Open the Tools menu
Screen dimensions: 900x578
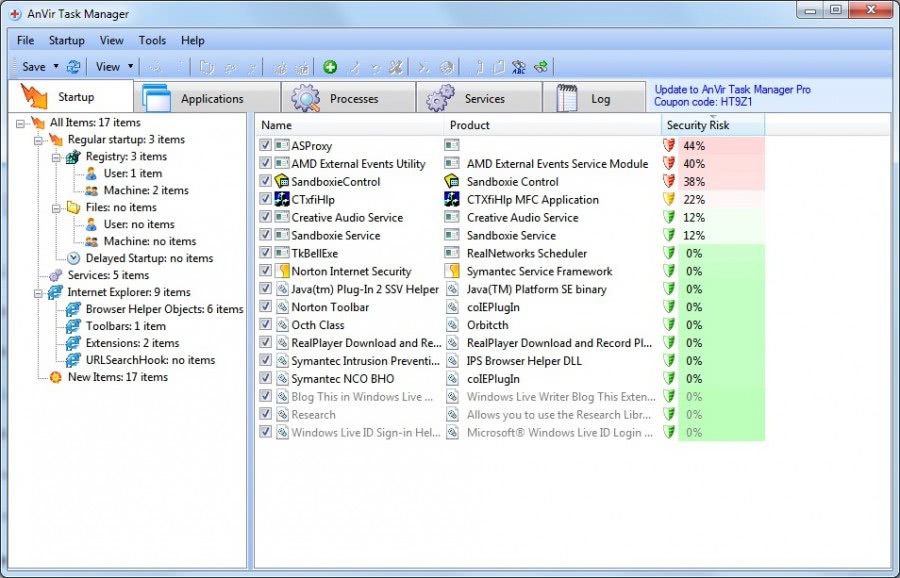pos(152,40)
